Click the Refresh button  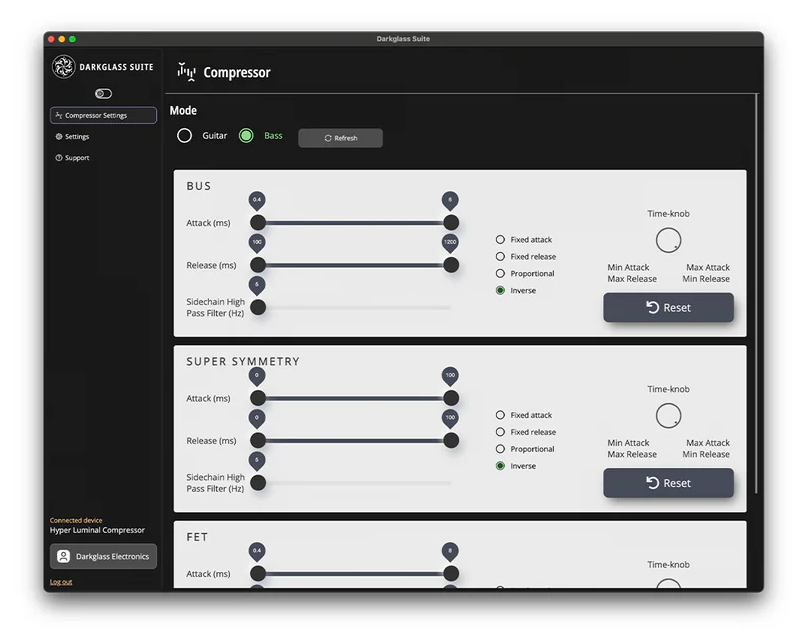(340, 138)
